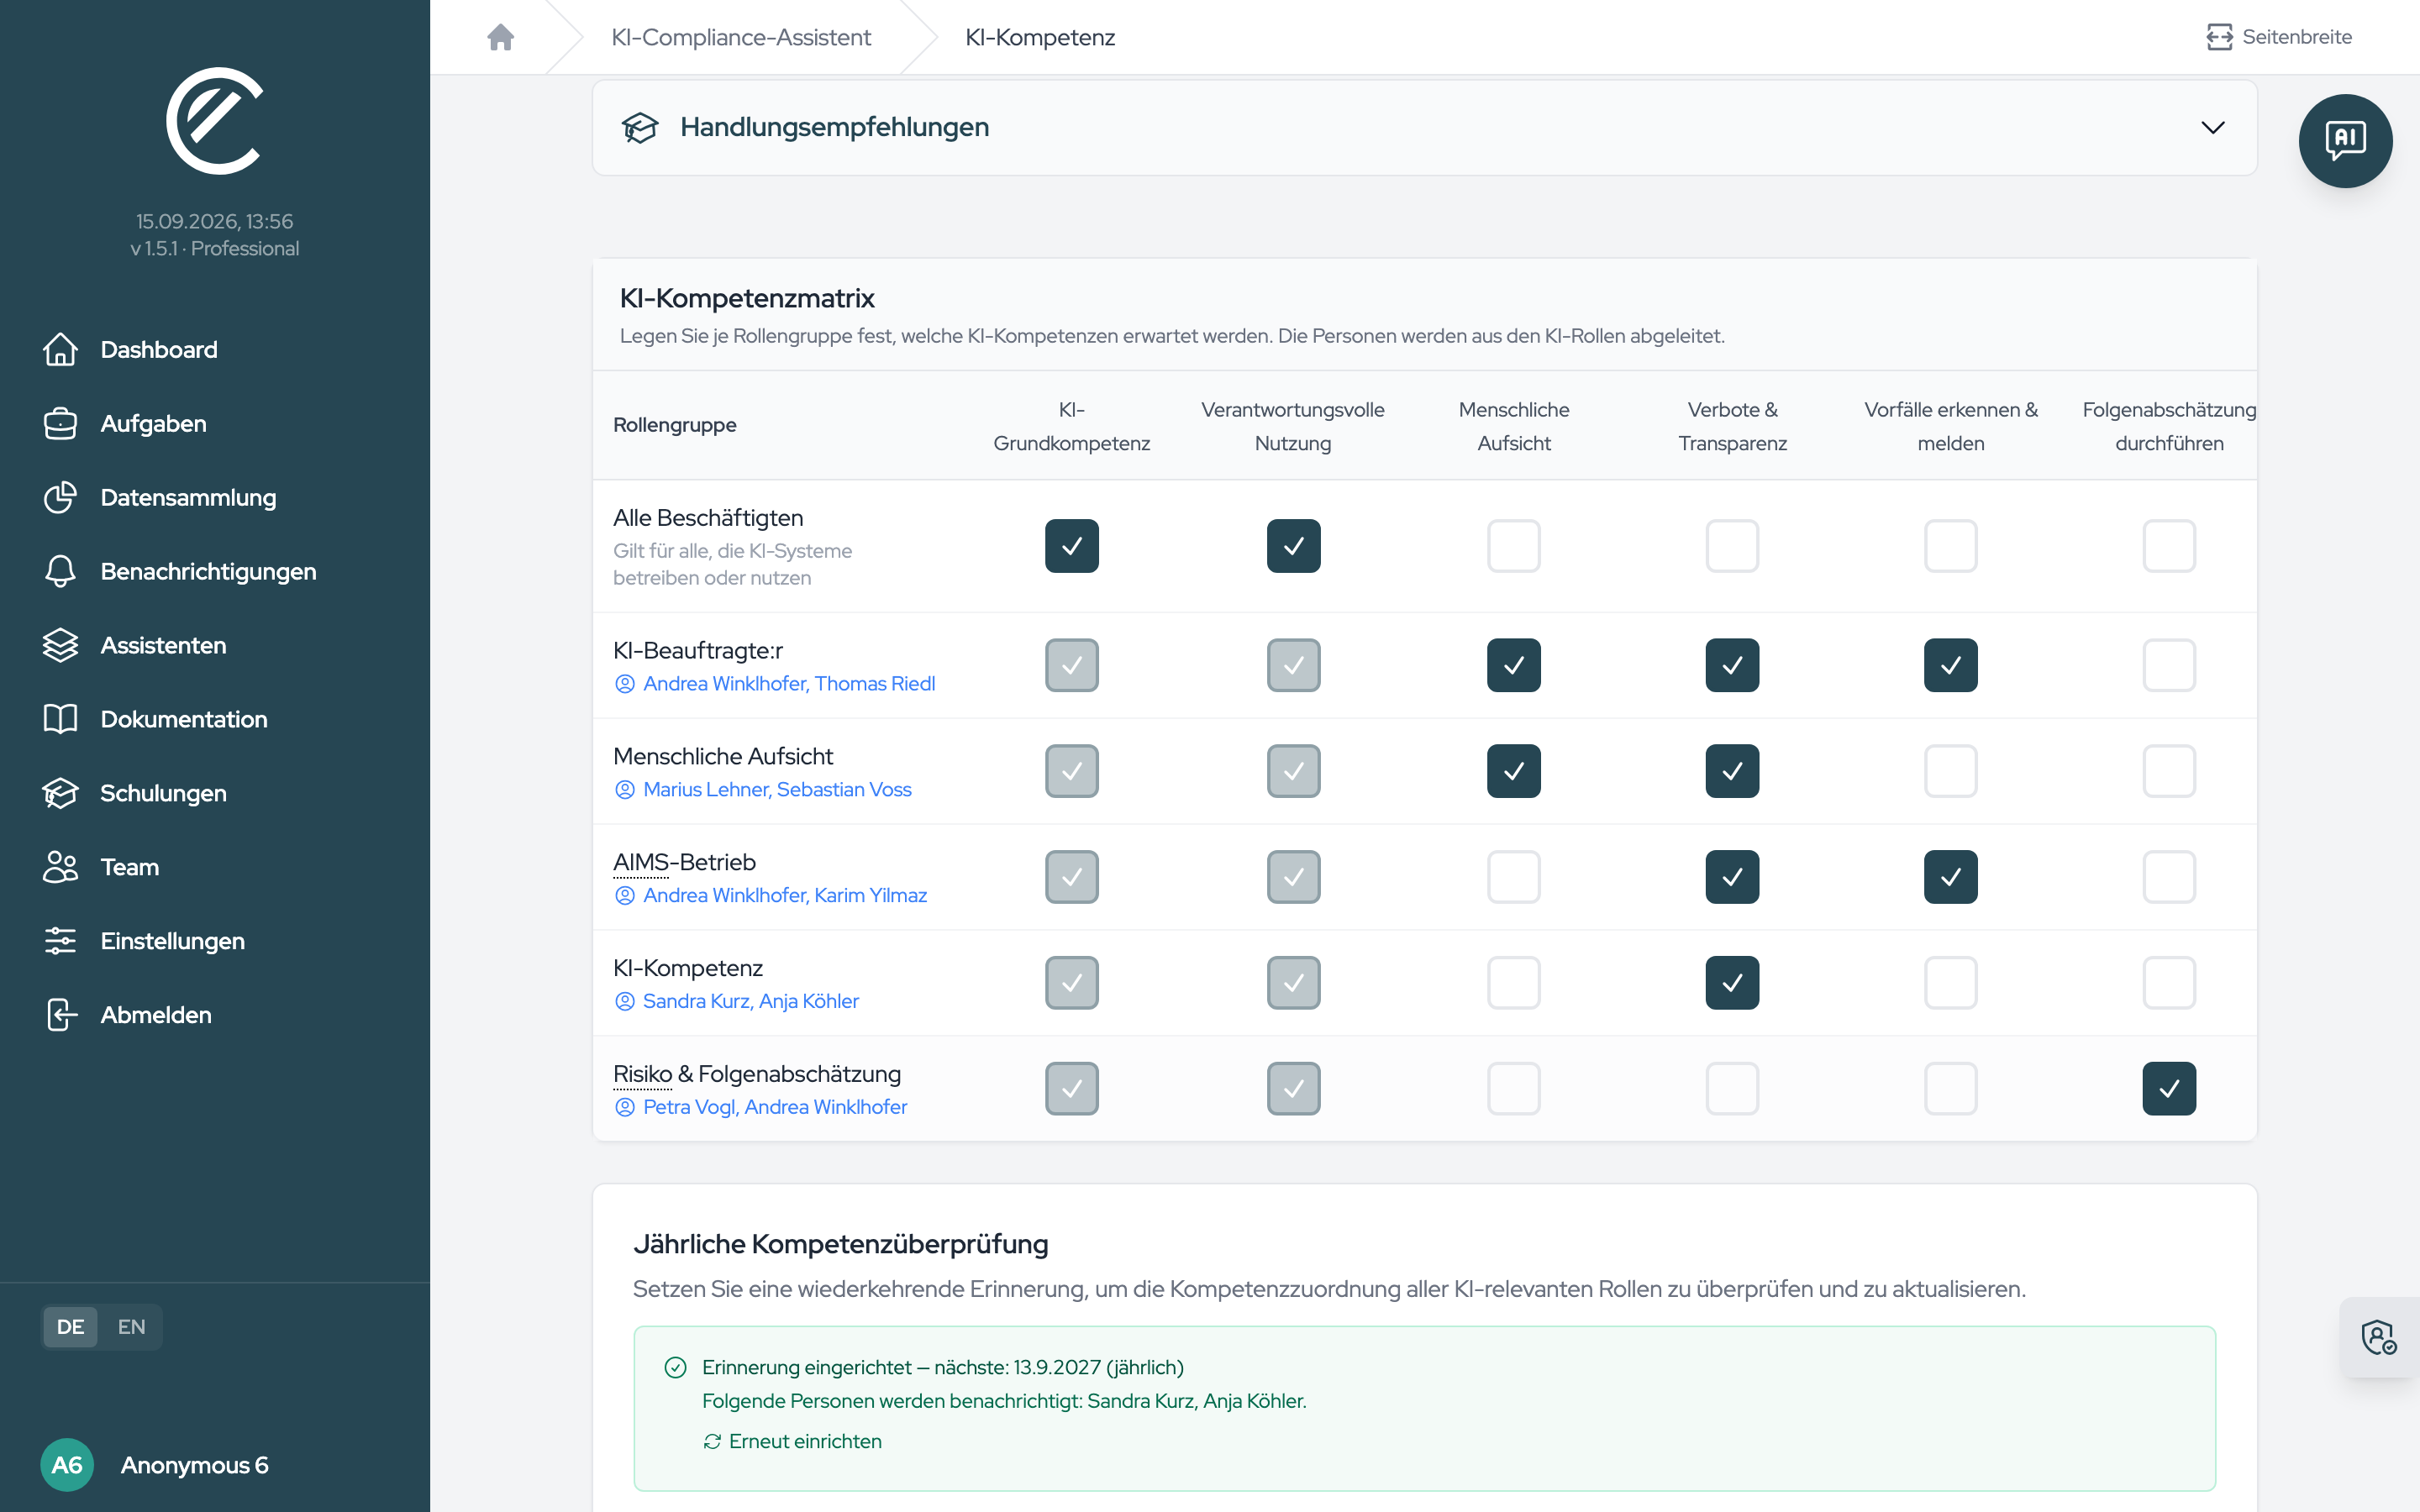Open Andrea Winklhofer, Thomas Riedl link
The image size is (2420, 1512).
click(x=789, y=683)
